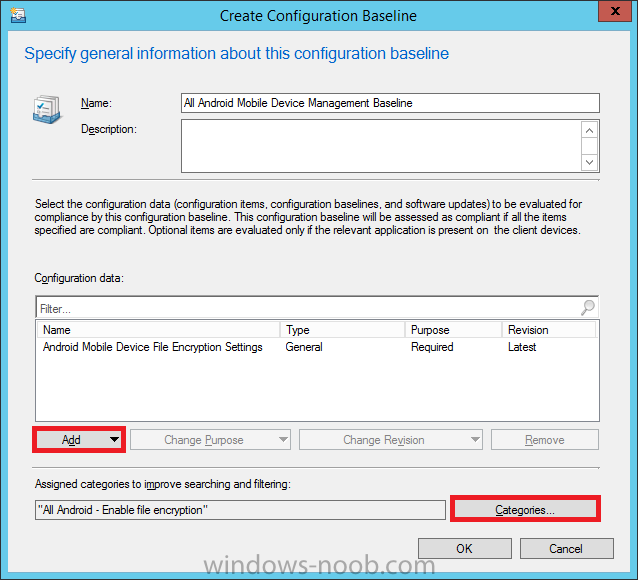Click the General type cell

pyautogui.click(x=304, y=347)
